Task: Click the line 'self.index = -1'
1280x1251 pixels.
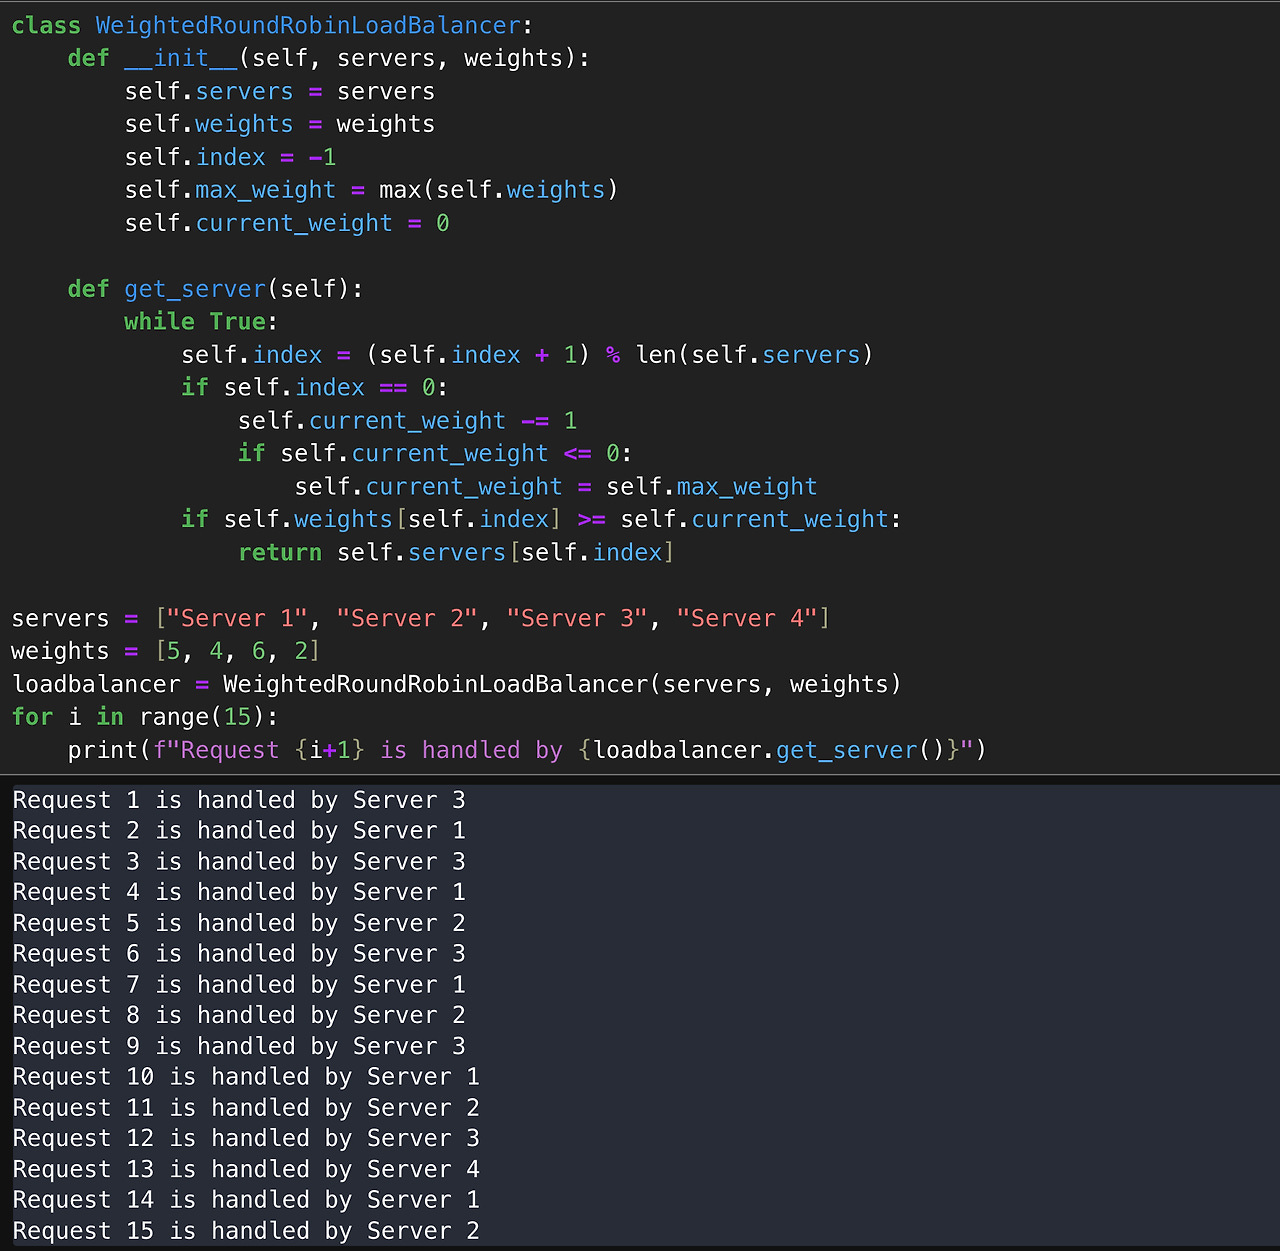Action: click(230, 157)
